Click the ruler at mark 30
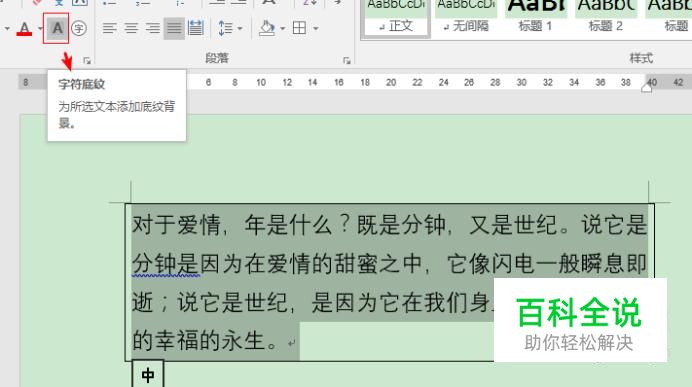Image resolution: width=692 pixels, height=387 pixels. [x=522, y=83]
